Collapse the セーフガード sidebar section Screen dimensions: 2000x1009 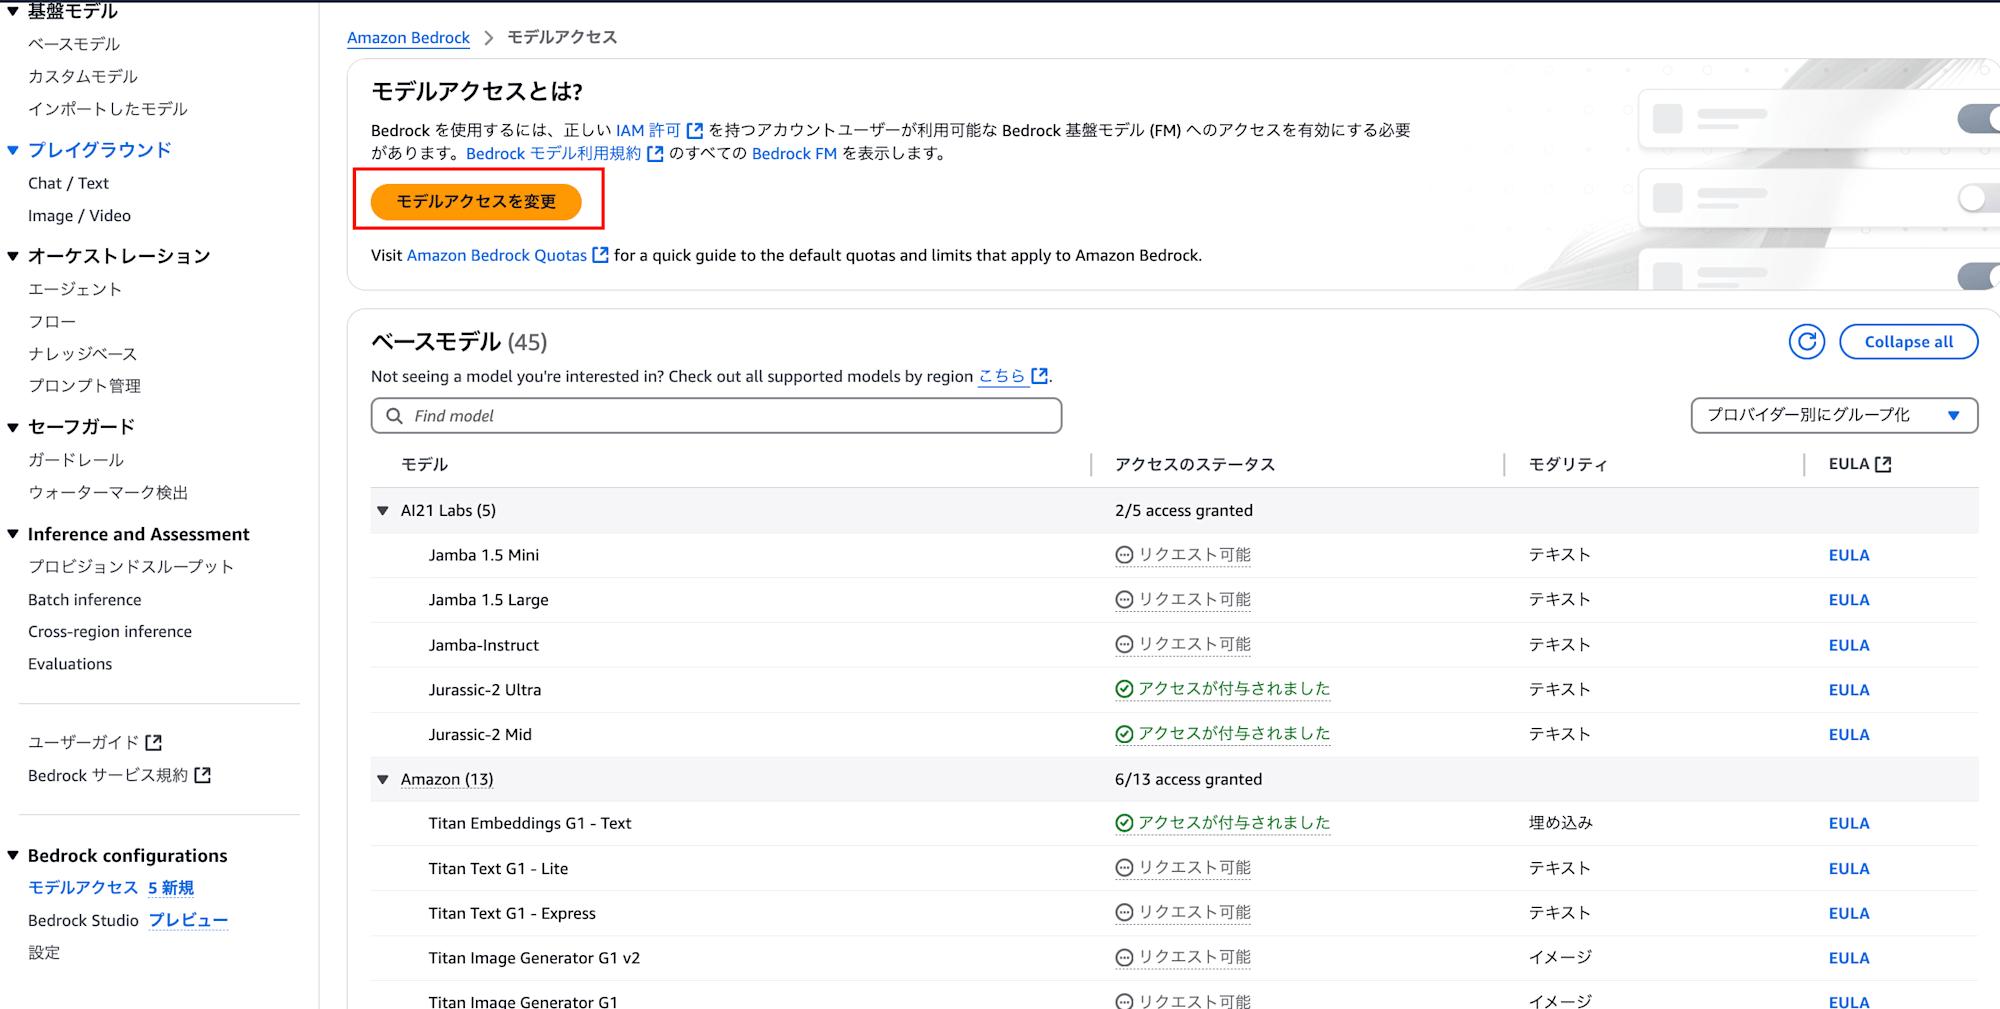click(x=13, y=427)
